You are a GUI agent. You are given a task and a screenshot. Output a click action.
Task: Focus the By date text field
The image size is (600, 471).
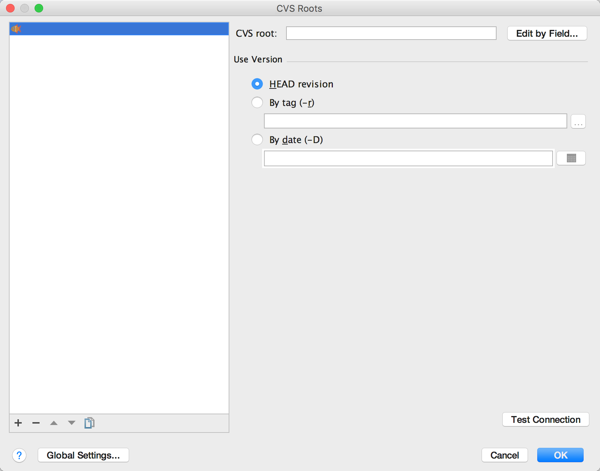408,158
